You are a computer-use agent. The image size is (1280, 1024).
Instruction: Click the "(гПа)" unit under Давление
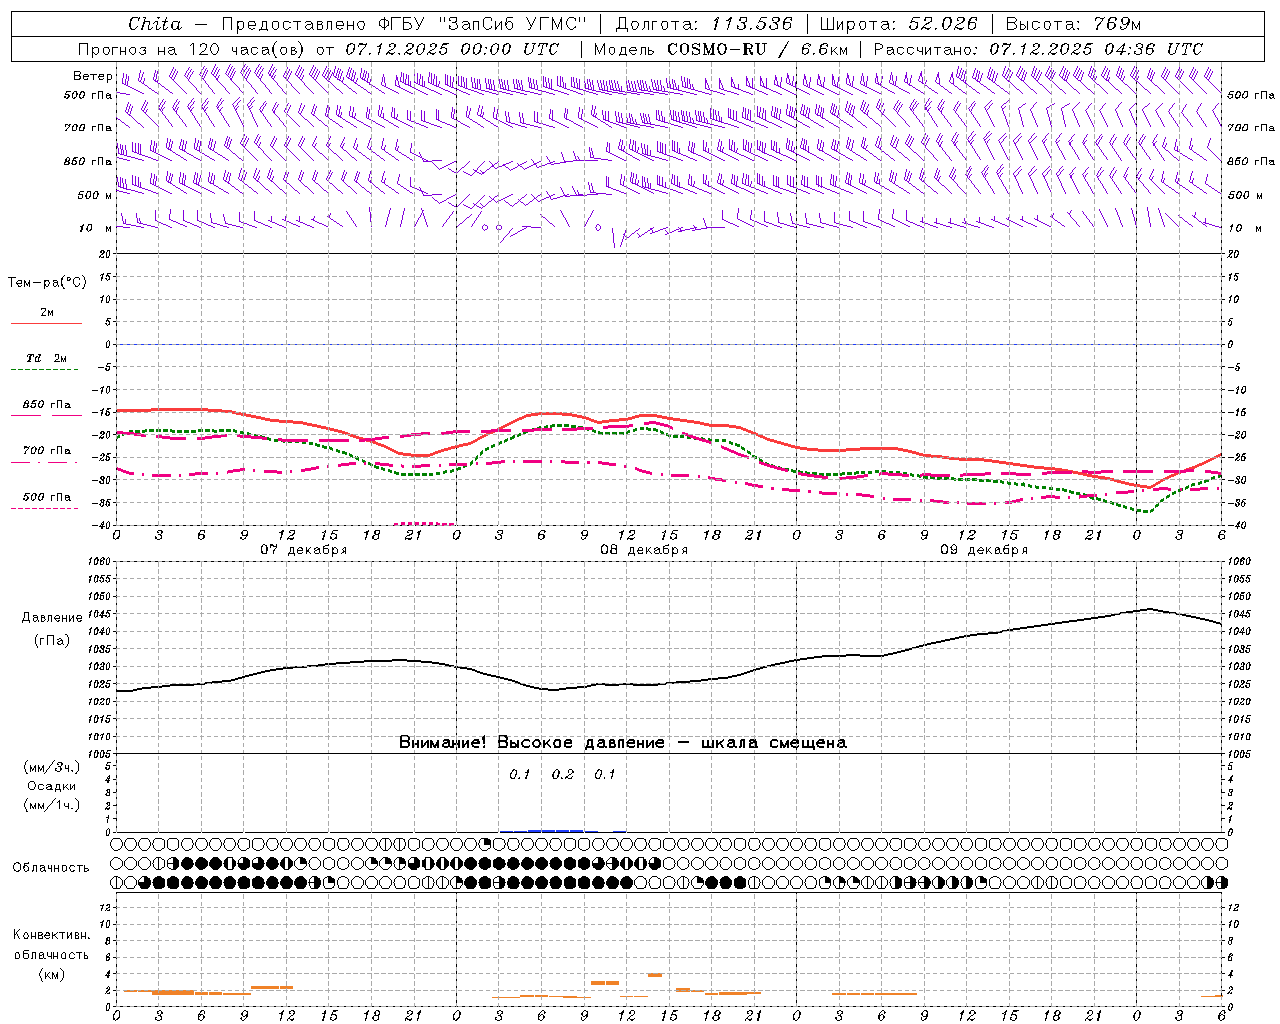(52, 640)
